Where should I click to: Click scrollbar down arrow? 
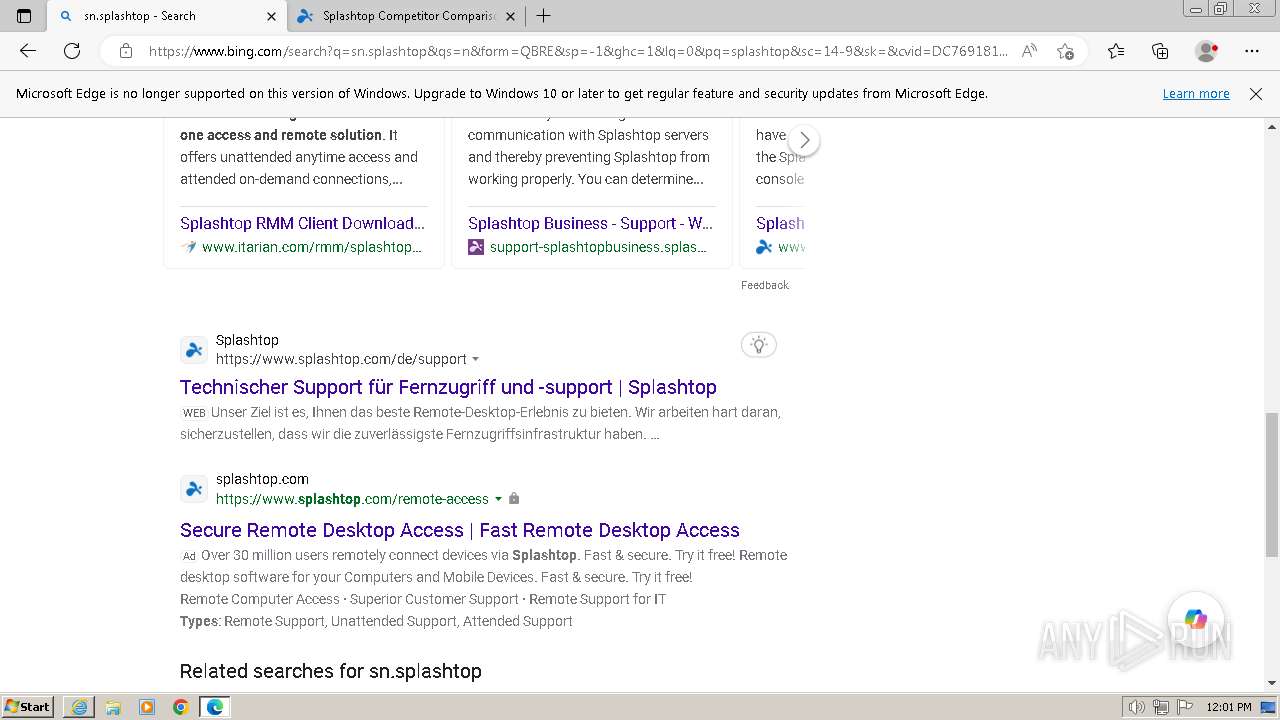tap(1272, 683)
